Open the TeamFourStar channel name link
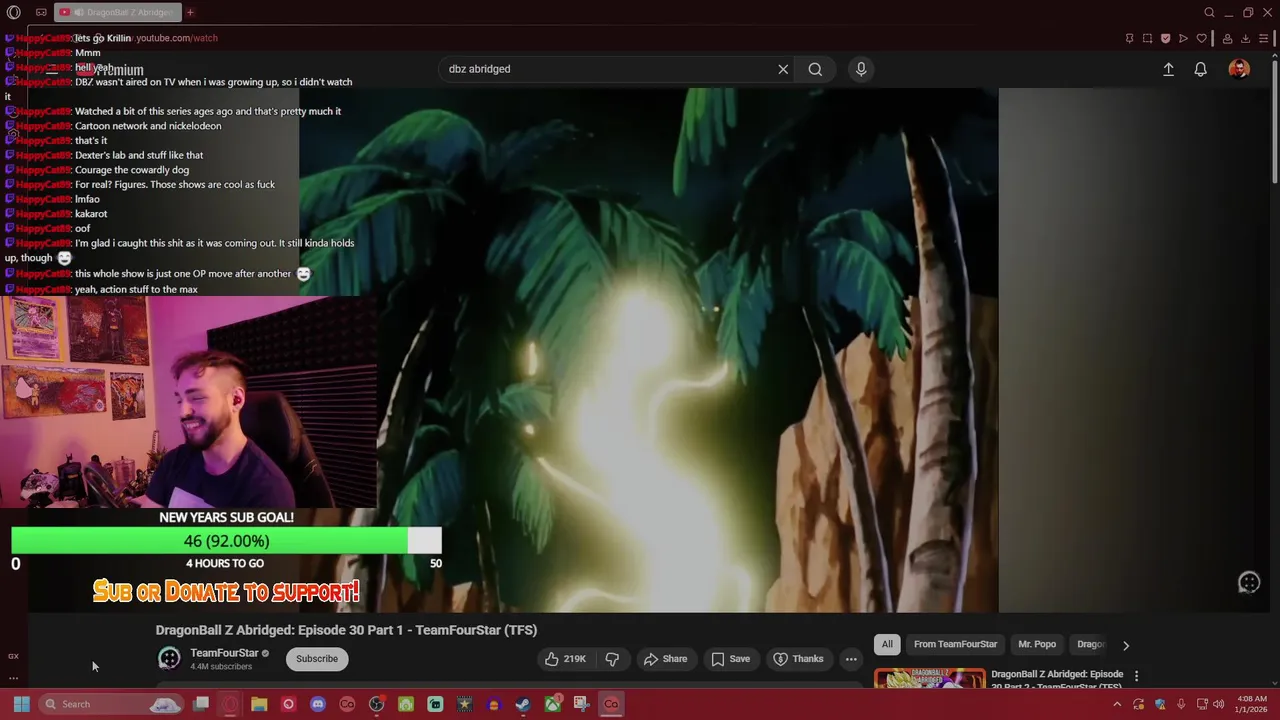Image resolution: width=1280 pixels, height=720 pixels. (224, 653)
